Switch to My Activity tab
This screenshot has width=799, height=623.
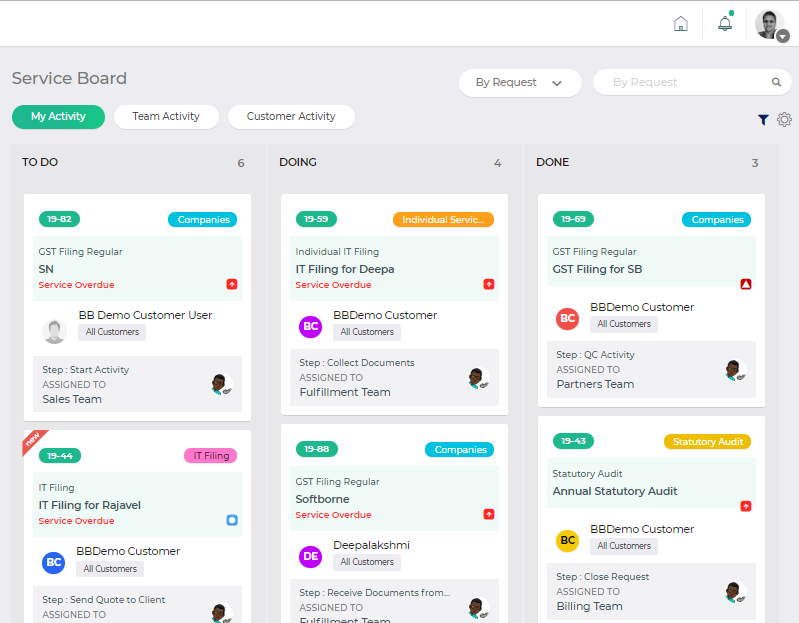pyautogui.click(x=58, y=117)
